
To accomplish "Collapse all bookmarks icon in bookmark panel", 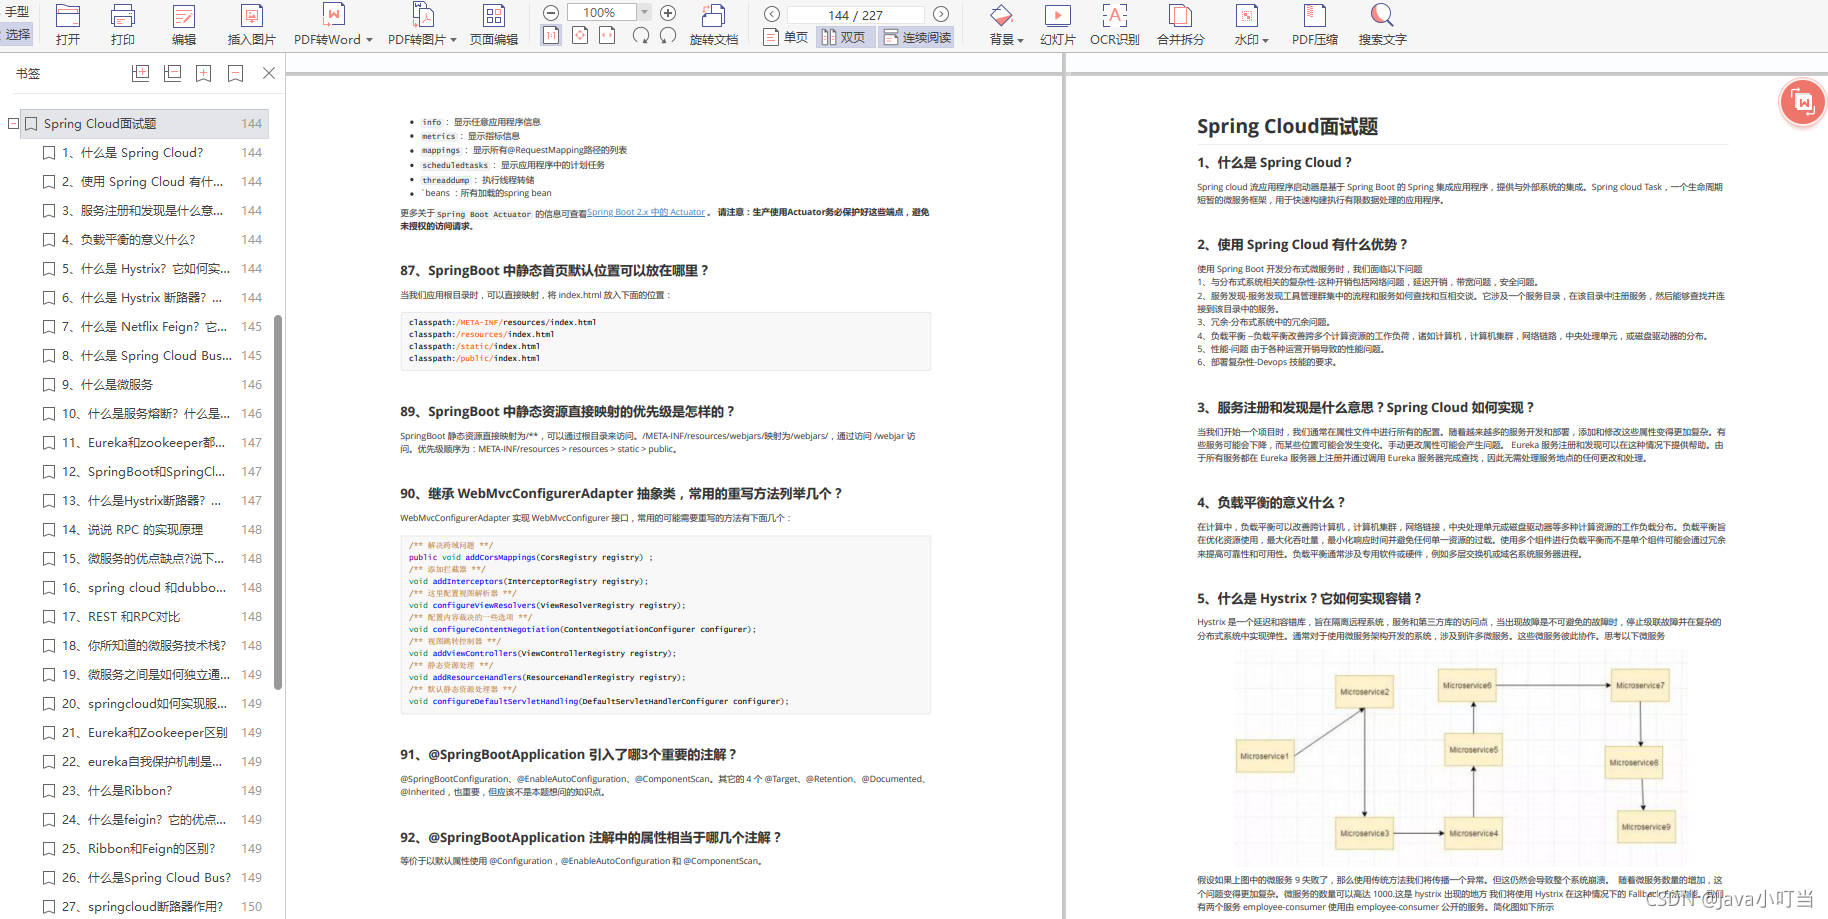I will (173, 73).
